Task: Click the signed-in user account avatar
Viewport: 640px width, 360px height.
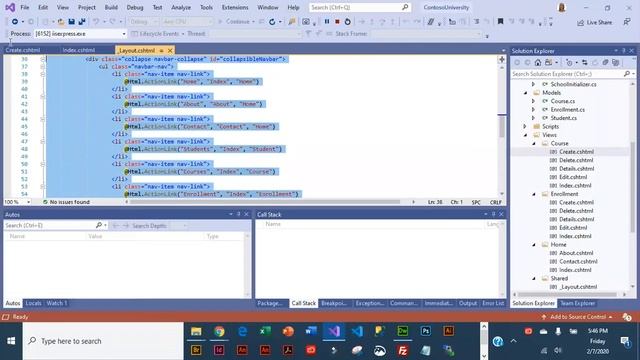Action: (x=562, y=7)
